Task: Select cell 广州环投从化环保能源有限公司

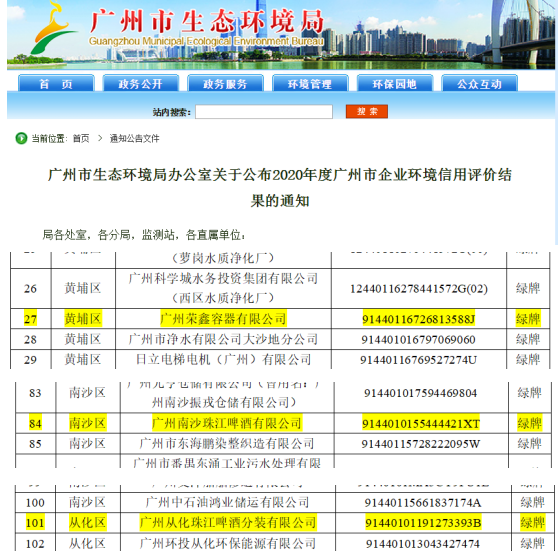Action: coord(228,544)
